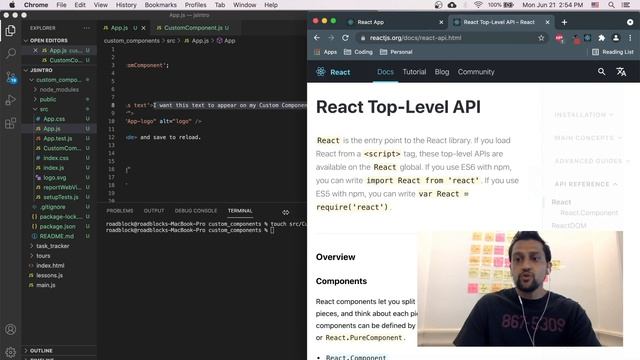Open the History menu in menu bar
The width and height of the screenshot is (640, 360).
(x=126, y=5)
